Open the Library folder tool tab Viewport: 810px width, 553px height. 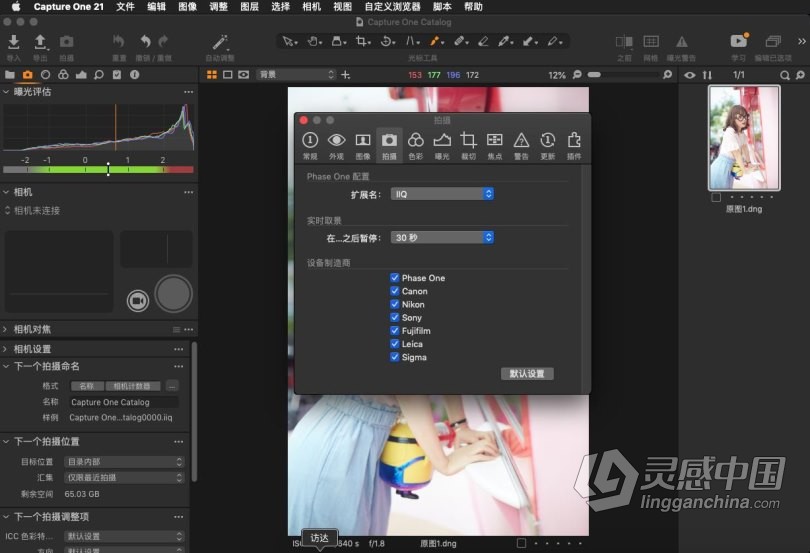pos(10,74)
